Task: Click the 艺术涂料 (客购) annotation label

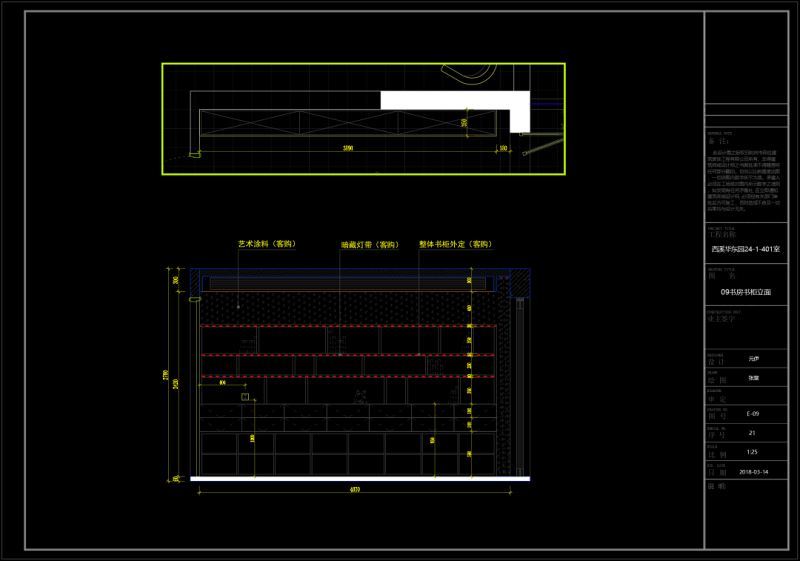Action: pyautogui.click(x=266, y=243)
